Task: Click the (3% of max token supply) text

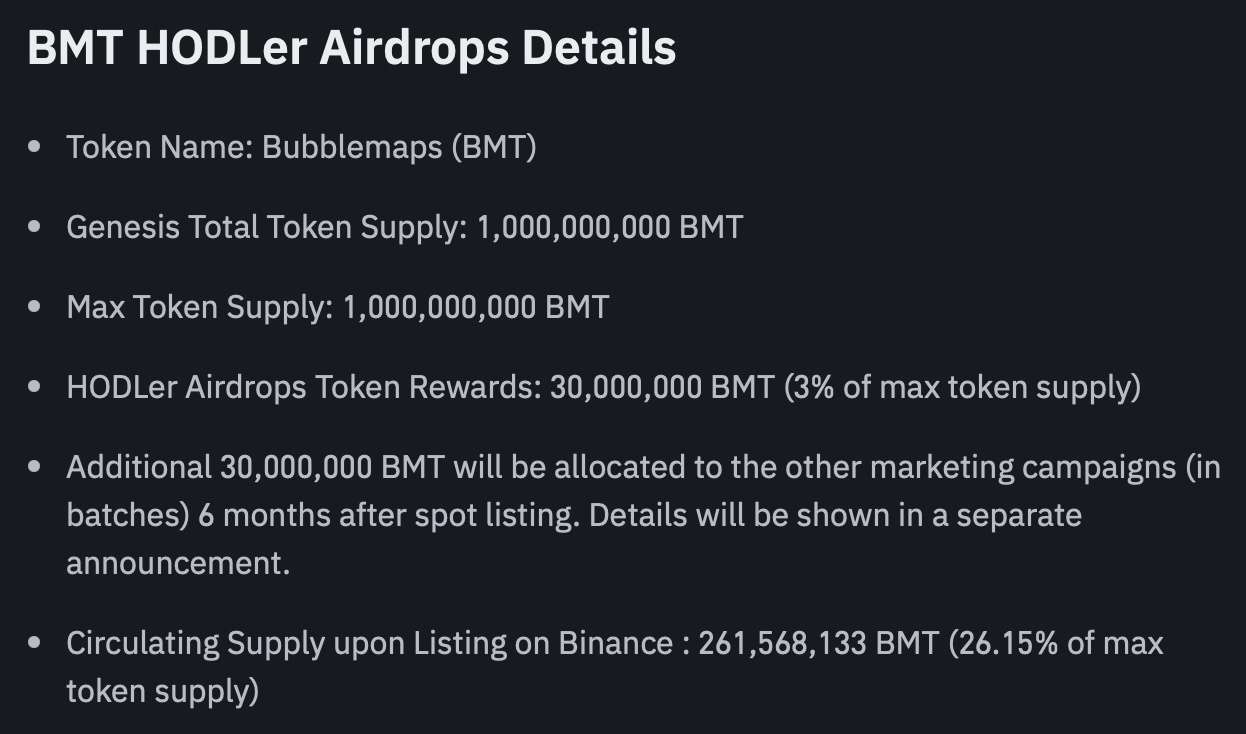Action: click(x=962, y=387)
